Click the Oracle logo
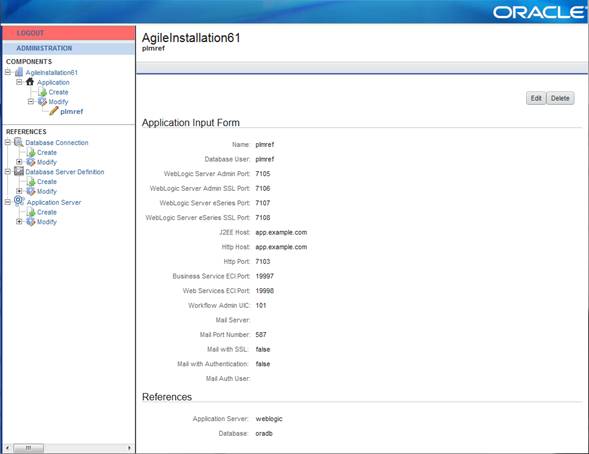The height and width of the screenshot is (454, 589). click(539, 12)
